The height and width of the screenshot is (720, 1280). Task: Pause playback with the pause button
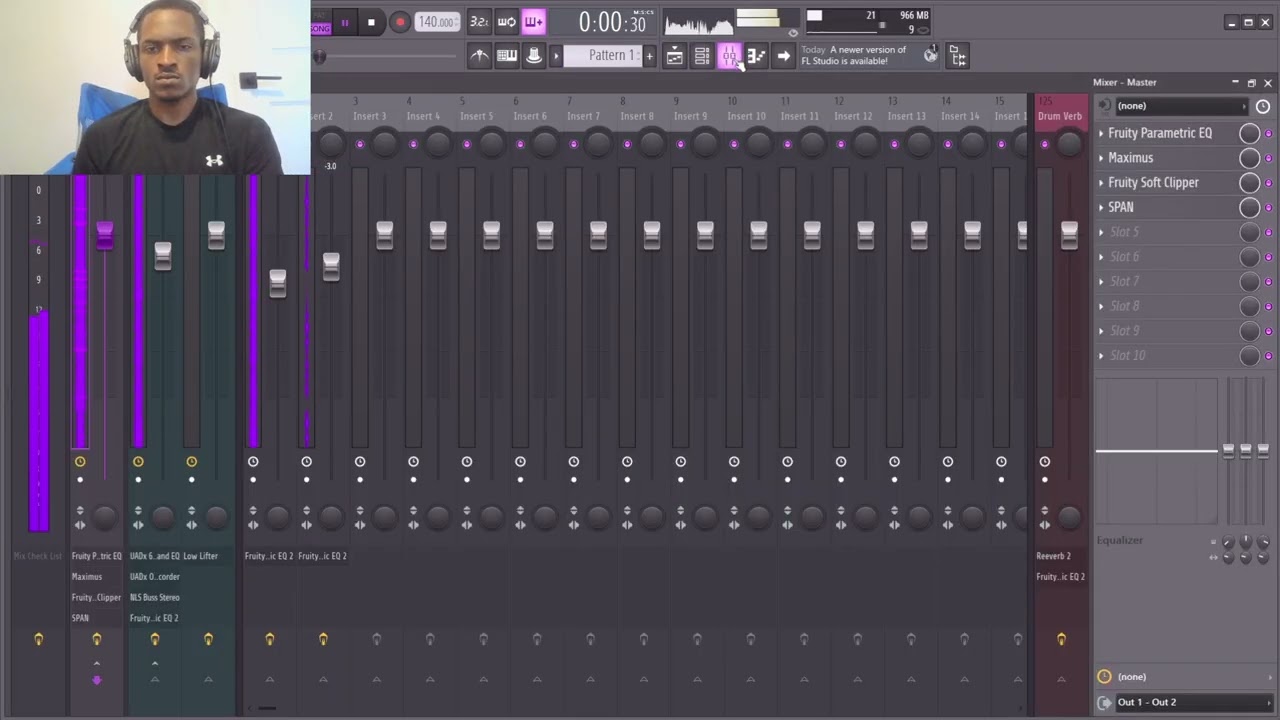coord(345,22)
